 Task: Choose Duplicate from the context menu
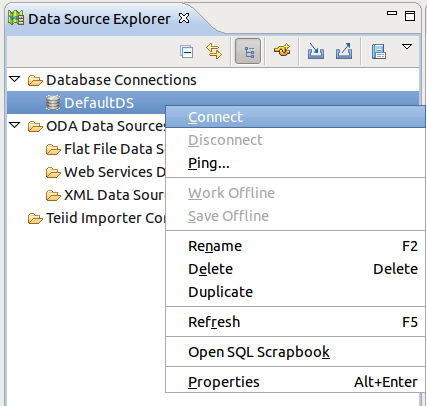coord(295,292)
